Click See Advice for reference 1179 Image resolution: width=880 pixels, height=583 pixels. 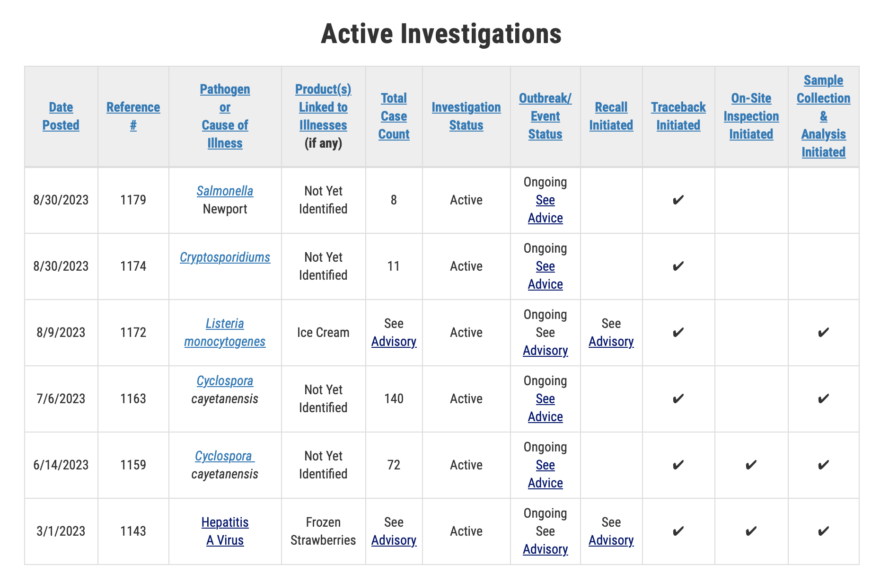pyautogui.click(x=545, y=209)
